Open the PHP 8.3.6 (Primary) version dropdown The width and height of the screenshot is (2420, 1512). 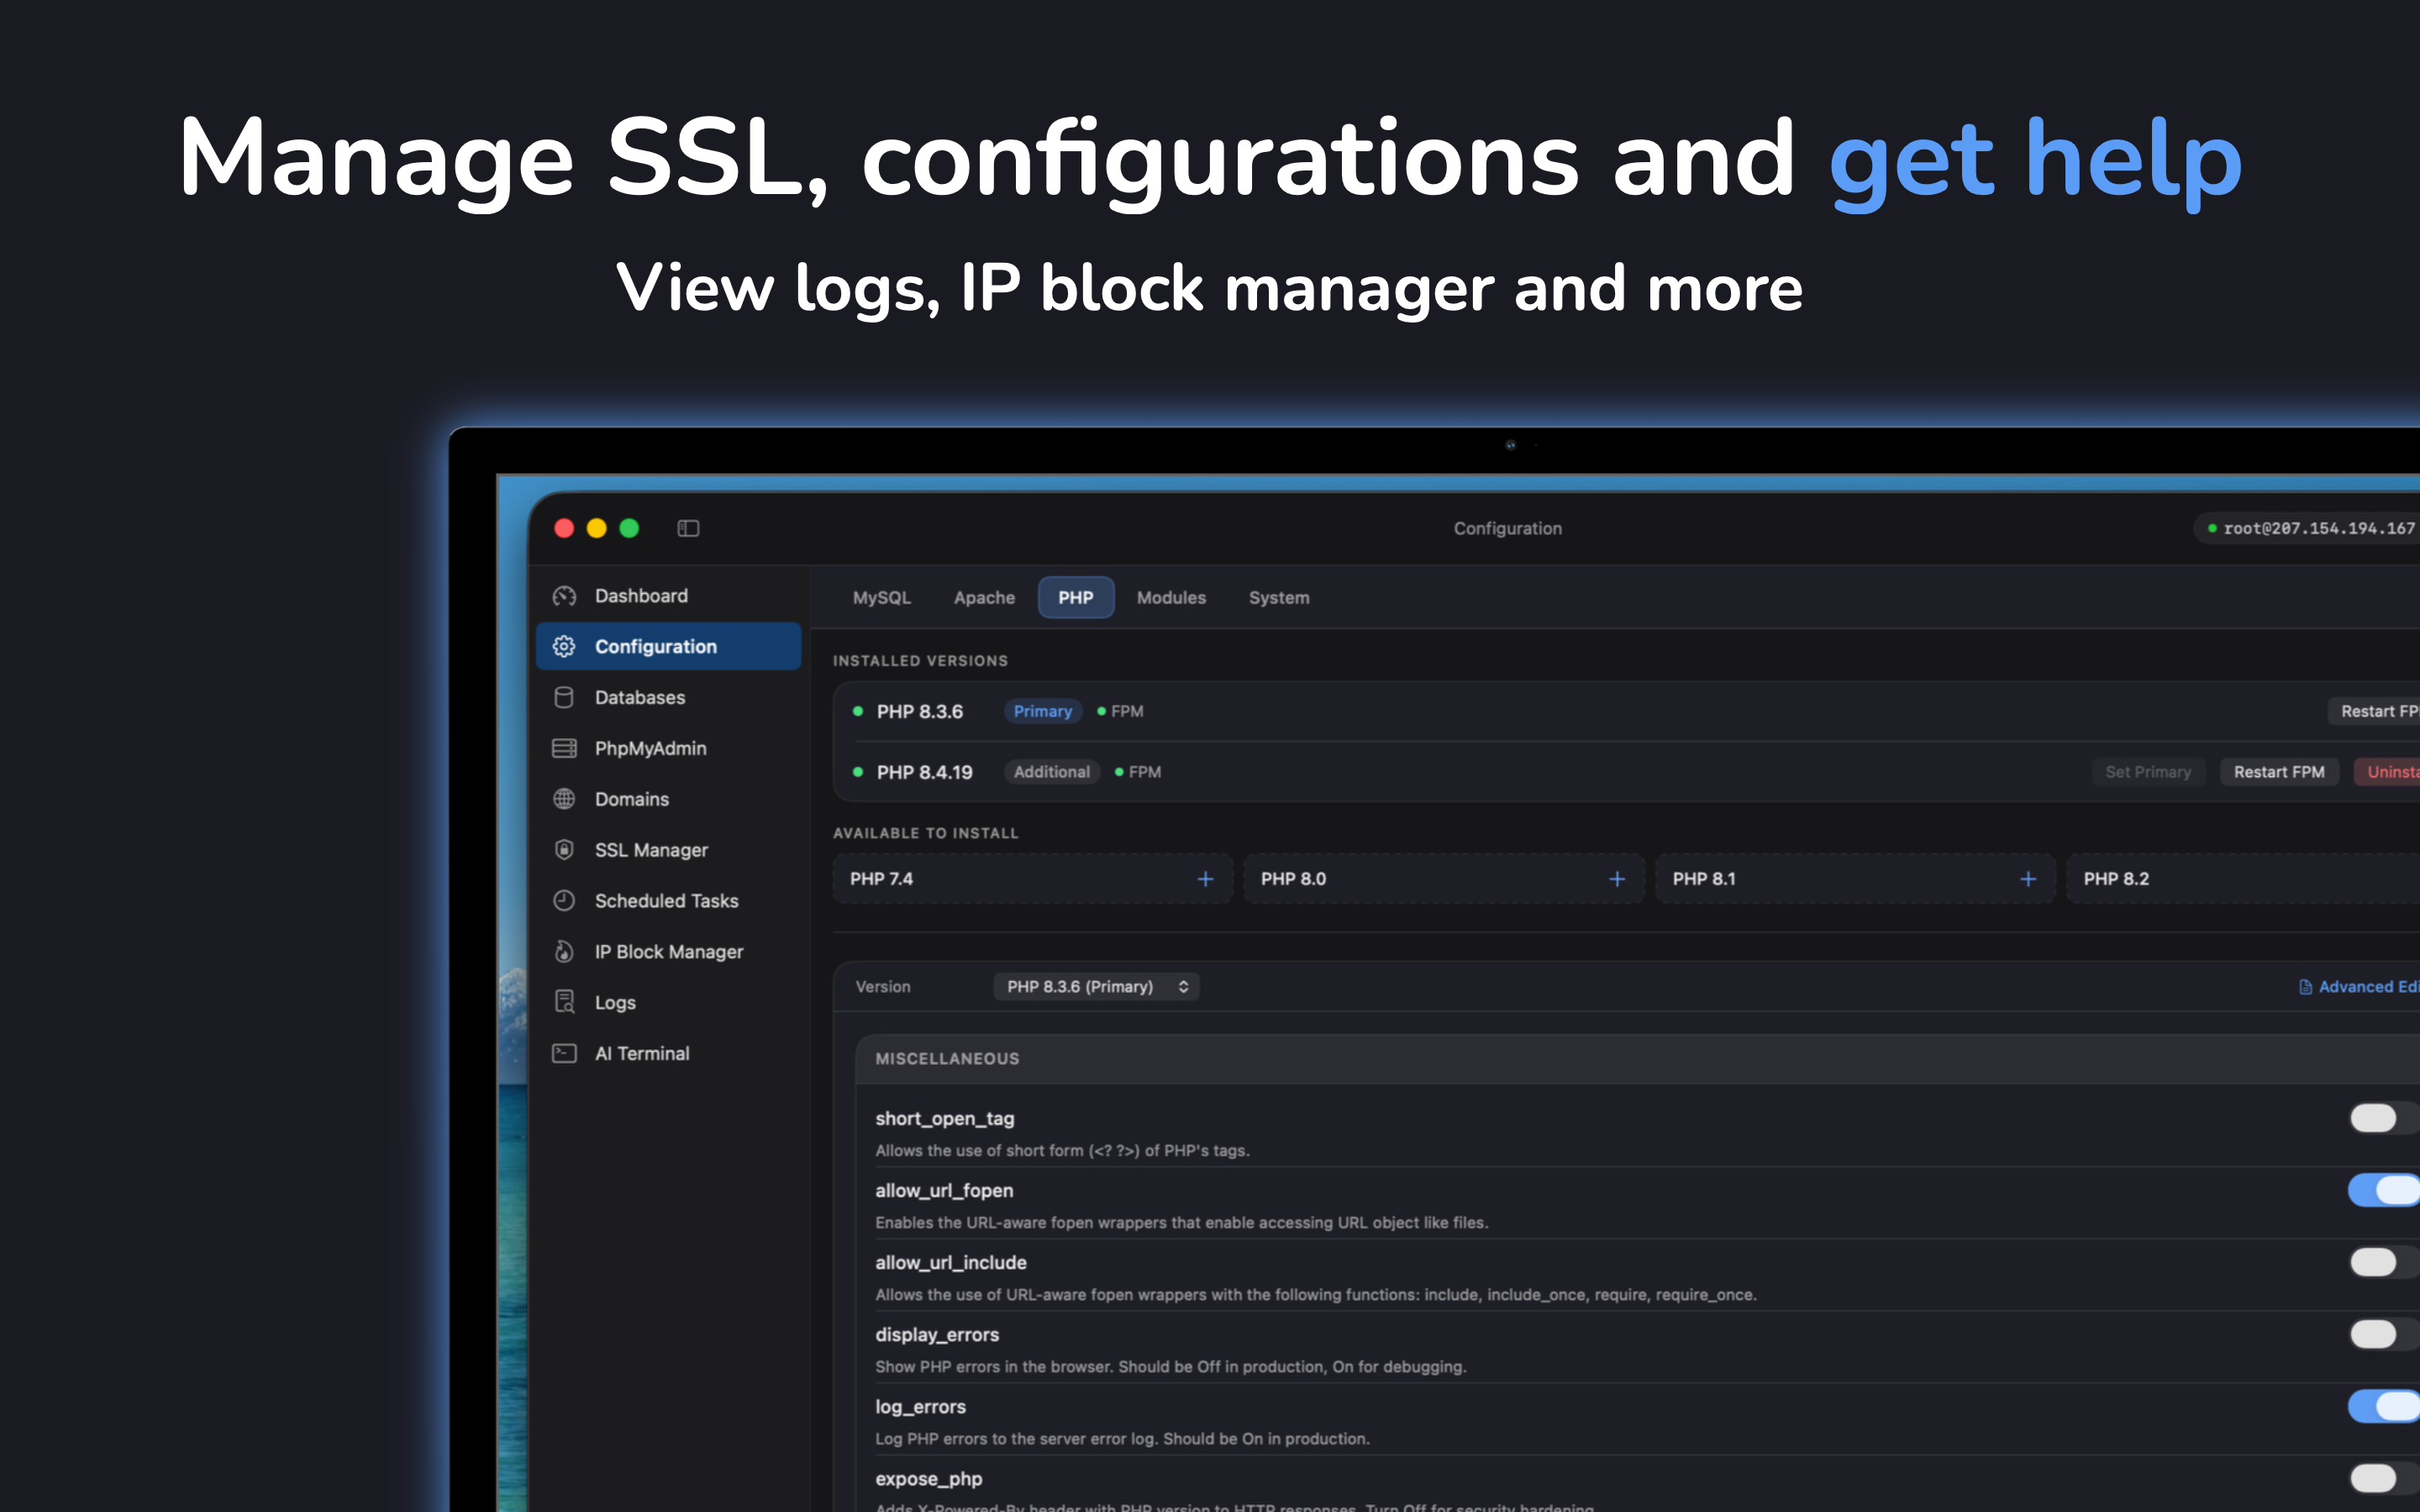click(1096, 987)
